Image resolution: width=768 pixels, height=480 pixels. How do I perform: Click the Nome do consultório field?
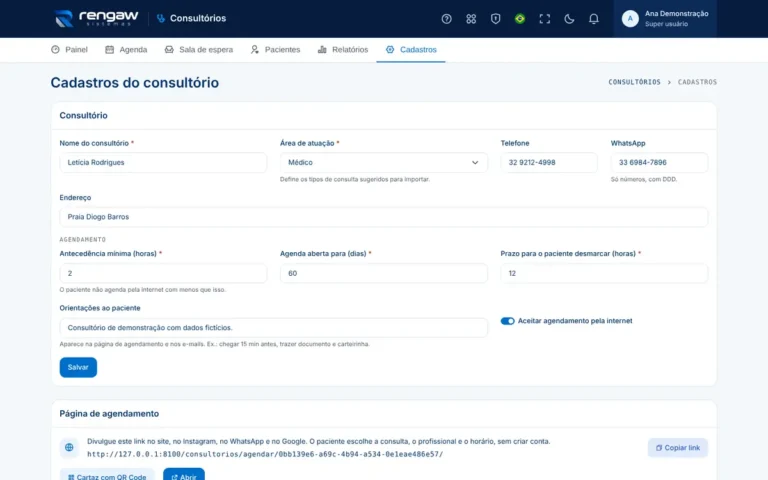(x=163, y=163)
